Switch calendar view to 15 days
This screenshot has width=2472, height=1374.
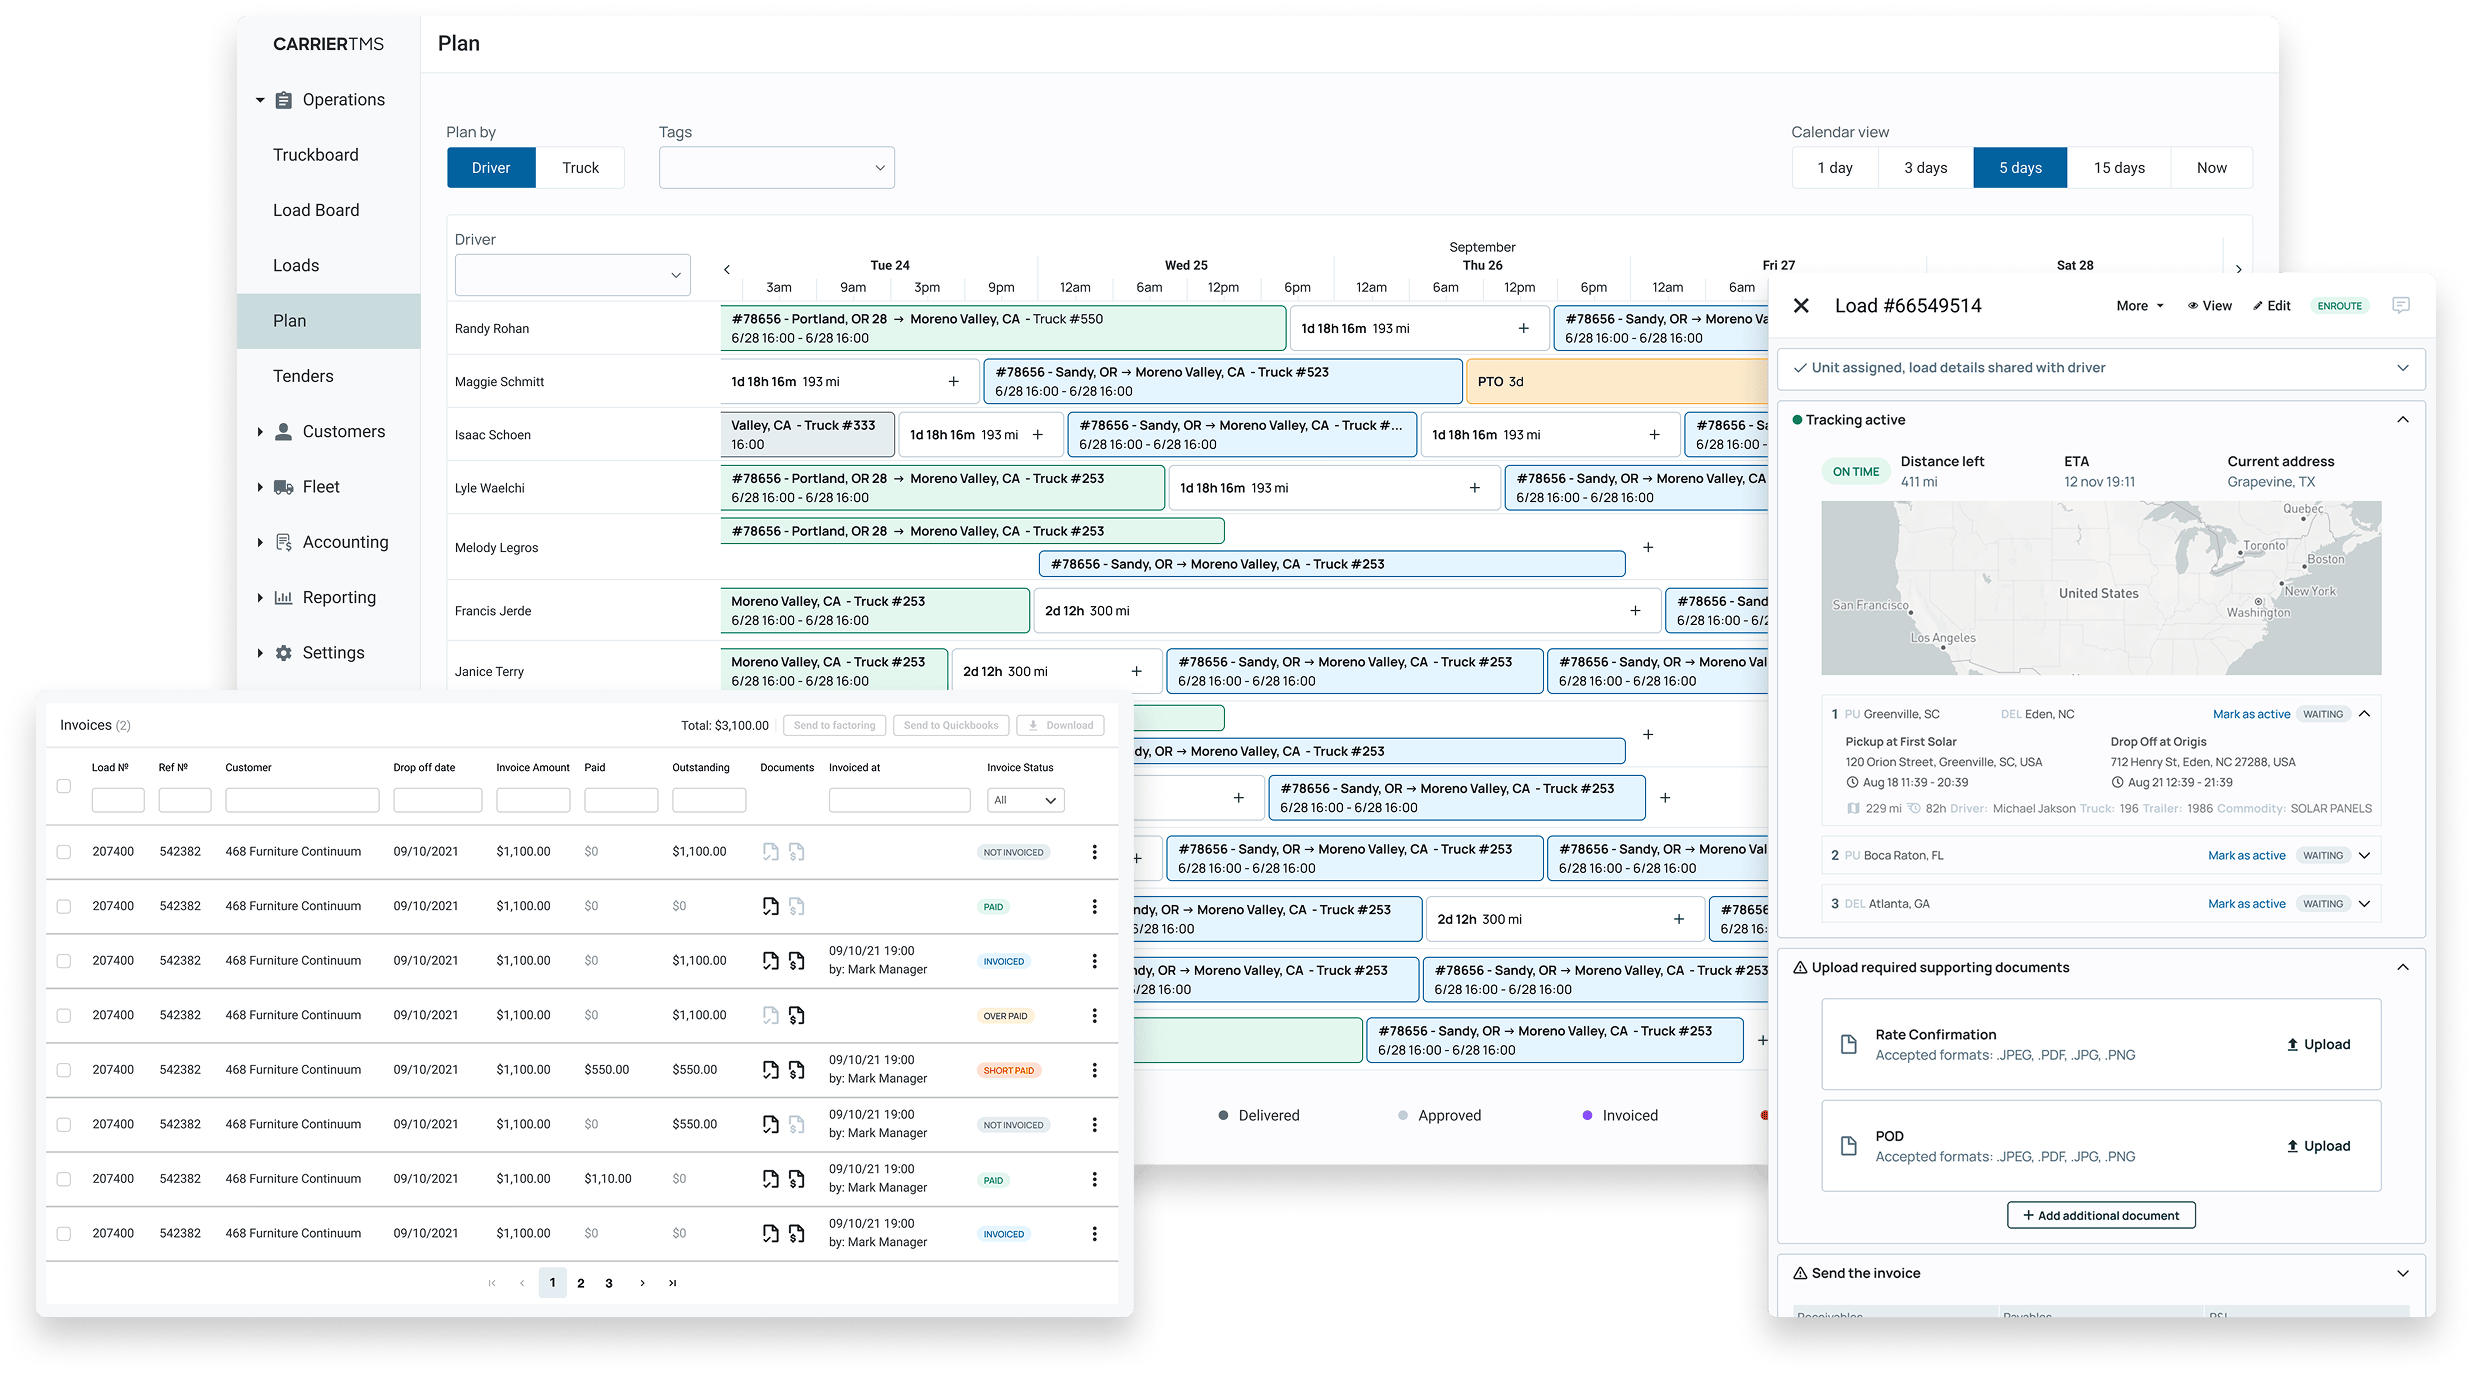2119,167
